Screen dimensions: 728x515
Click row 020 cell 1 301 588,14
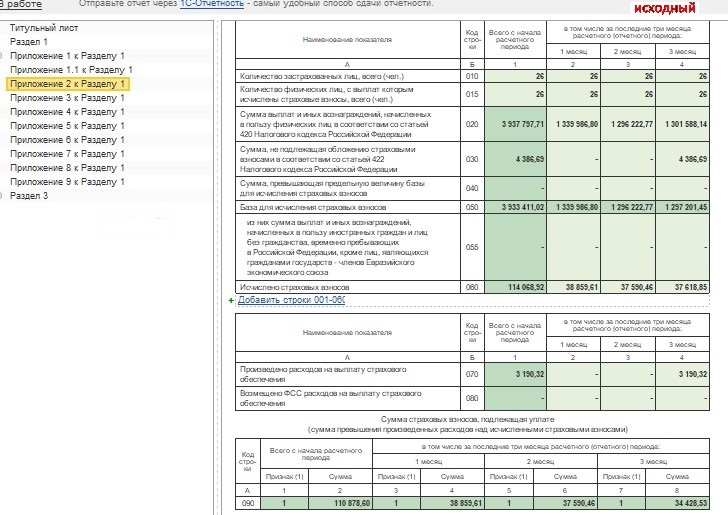[682, 124]
